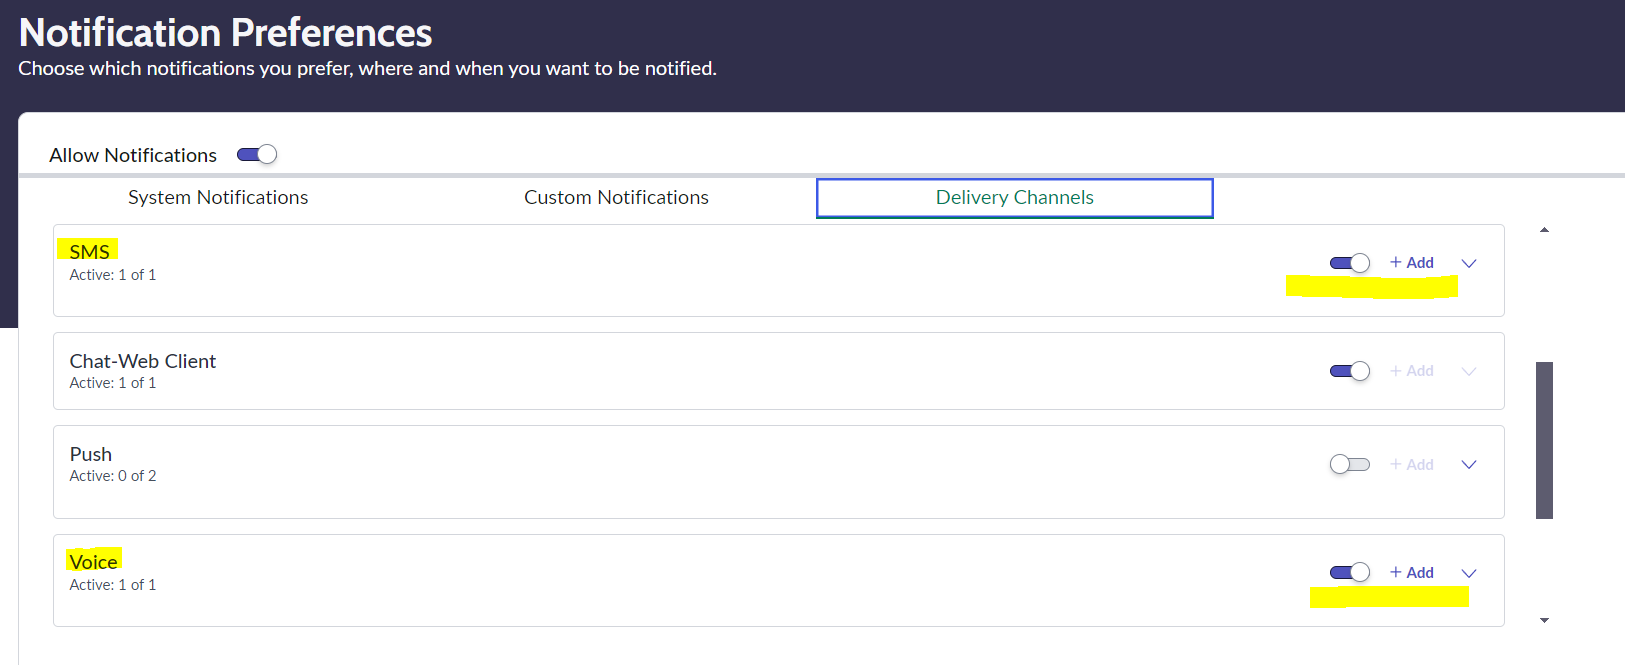
Task: Toggle the Allow Notifications switch
Action: tap(256, 154)
